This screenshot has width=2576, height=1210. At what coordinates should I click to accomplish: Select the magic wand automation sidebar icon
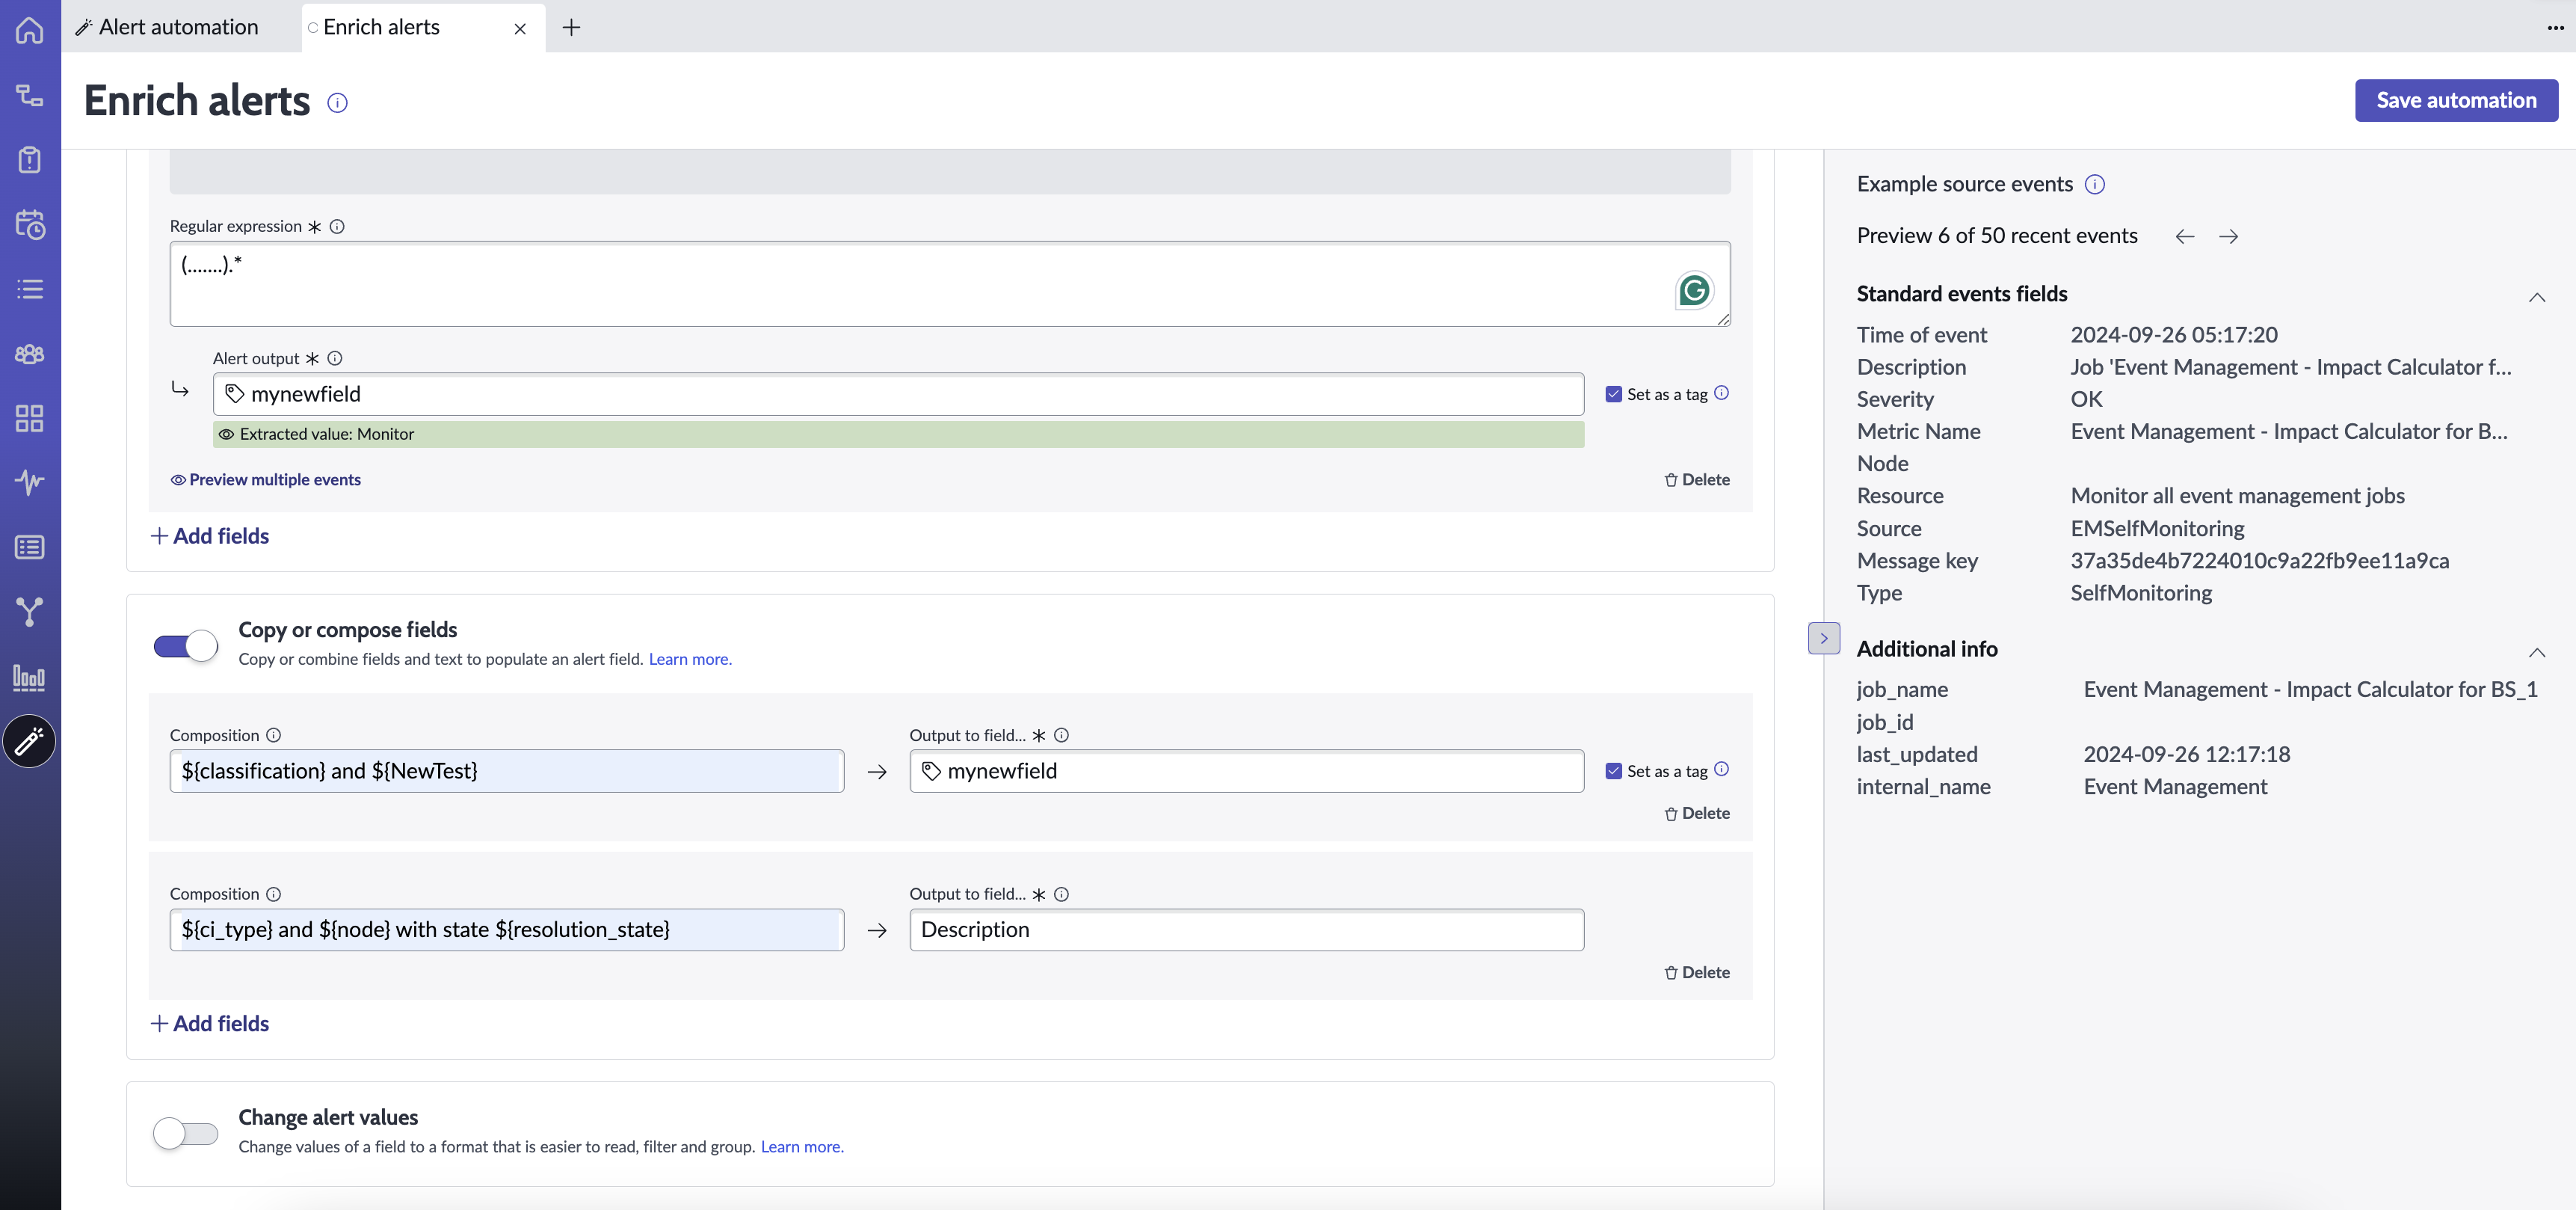(29, 741)
